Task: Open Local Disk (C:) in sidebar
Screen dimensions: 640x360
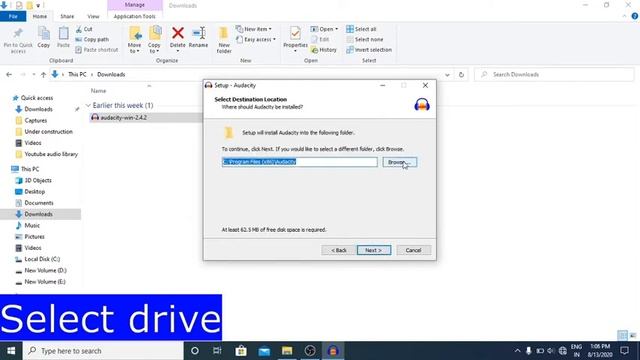Action: coord(42,259)
